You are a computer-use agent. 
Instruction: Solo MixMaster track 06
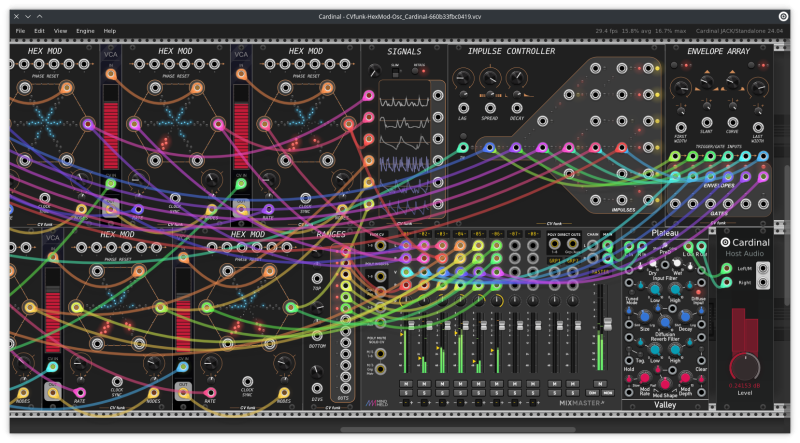[496, 392]
